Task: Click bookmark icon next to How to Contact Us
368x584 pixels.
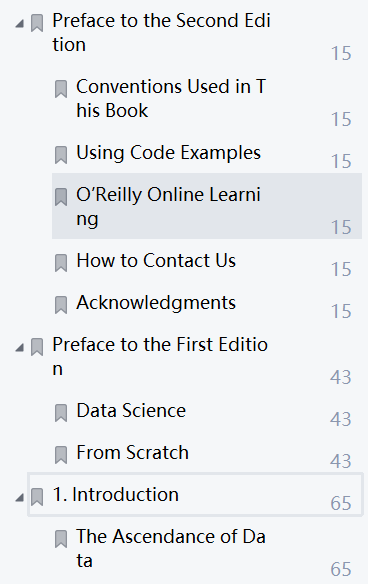Action: 61,263
